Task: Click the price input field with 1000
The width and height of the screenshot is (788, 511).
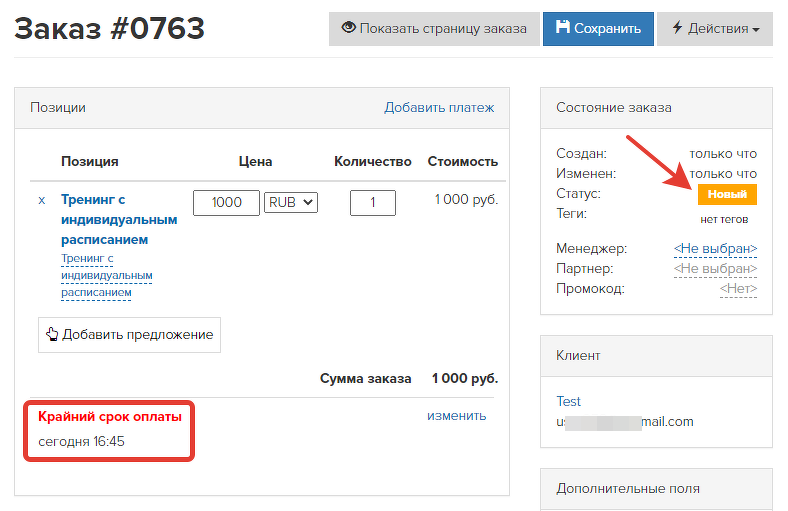Action: pyautogui.click(x=226, y=202)
